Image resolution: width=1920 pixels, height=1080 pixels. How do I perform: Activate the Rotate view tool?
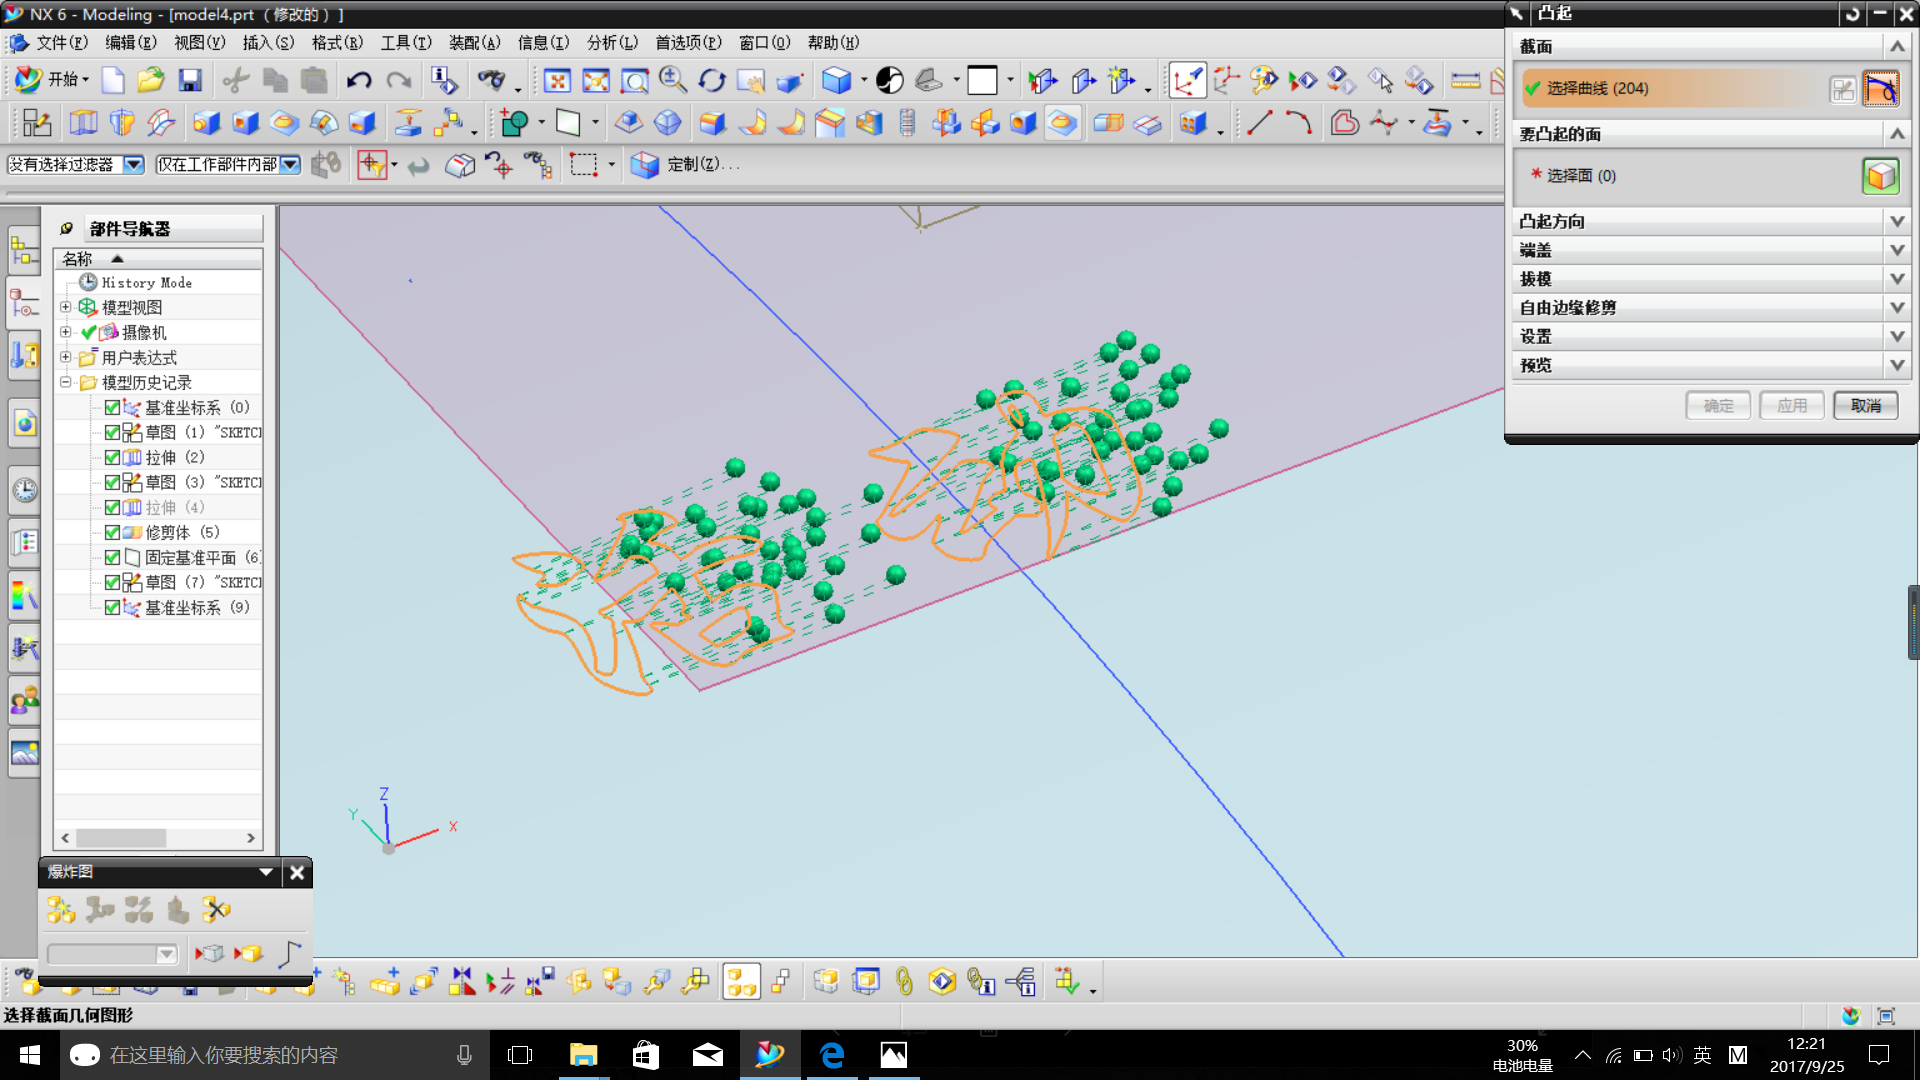tap(712, 81)
